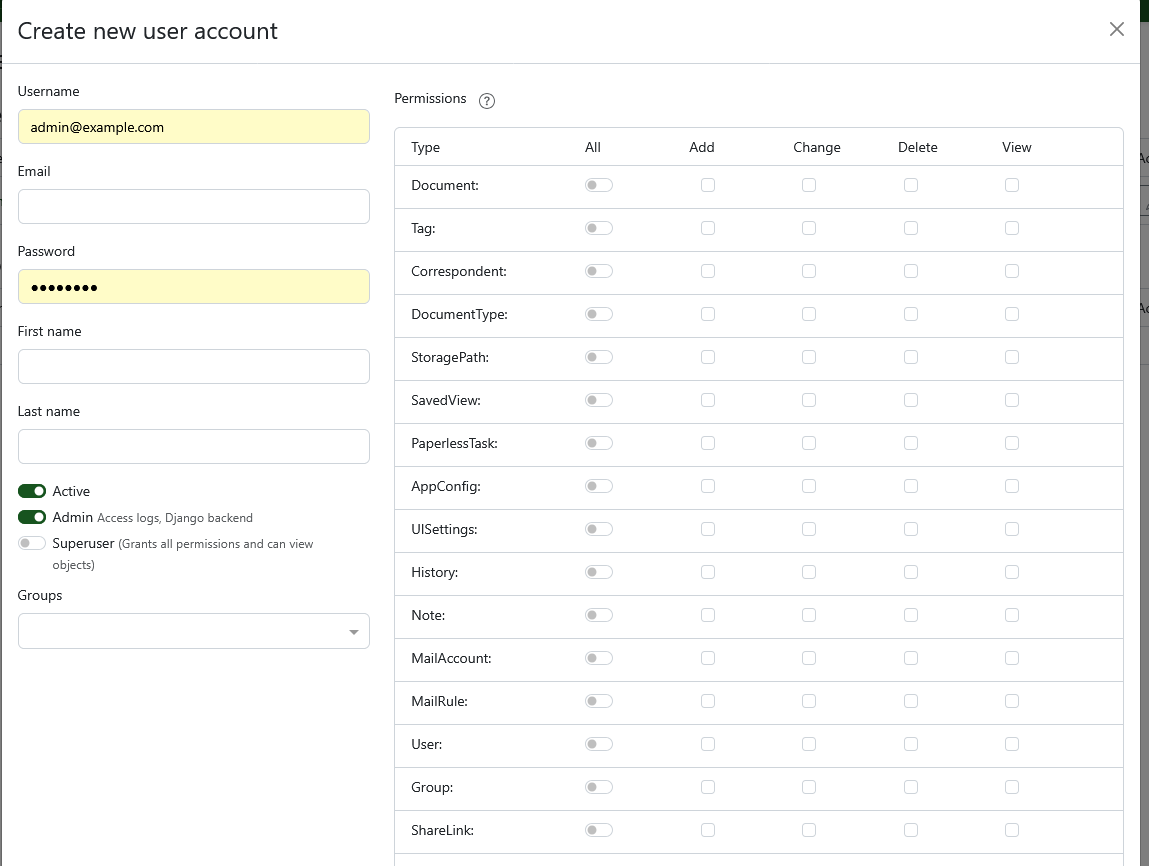Toggle All permissions for Correspondent

599,271
